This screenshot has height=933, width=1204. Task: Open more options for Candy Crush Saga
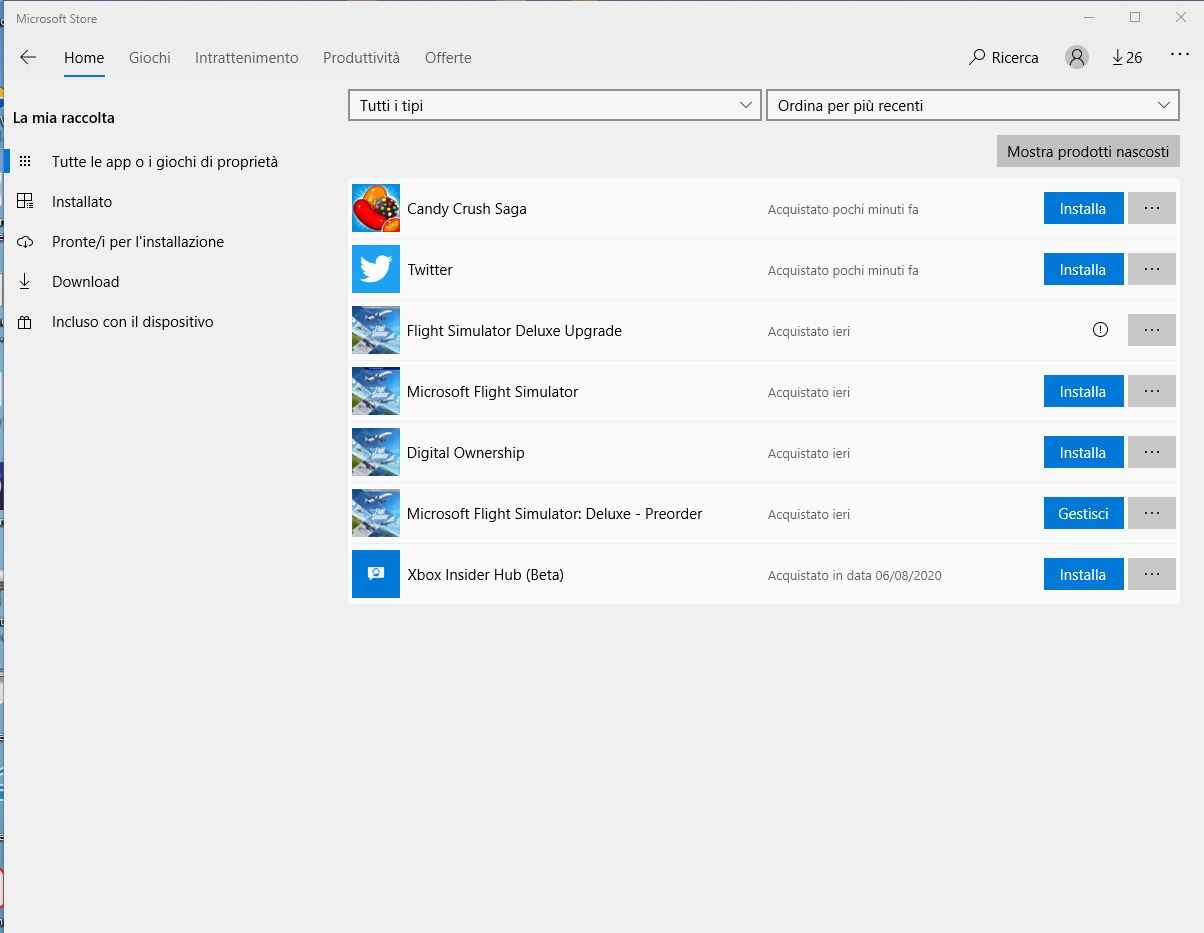coord(1152,209)
